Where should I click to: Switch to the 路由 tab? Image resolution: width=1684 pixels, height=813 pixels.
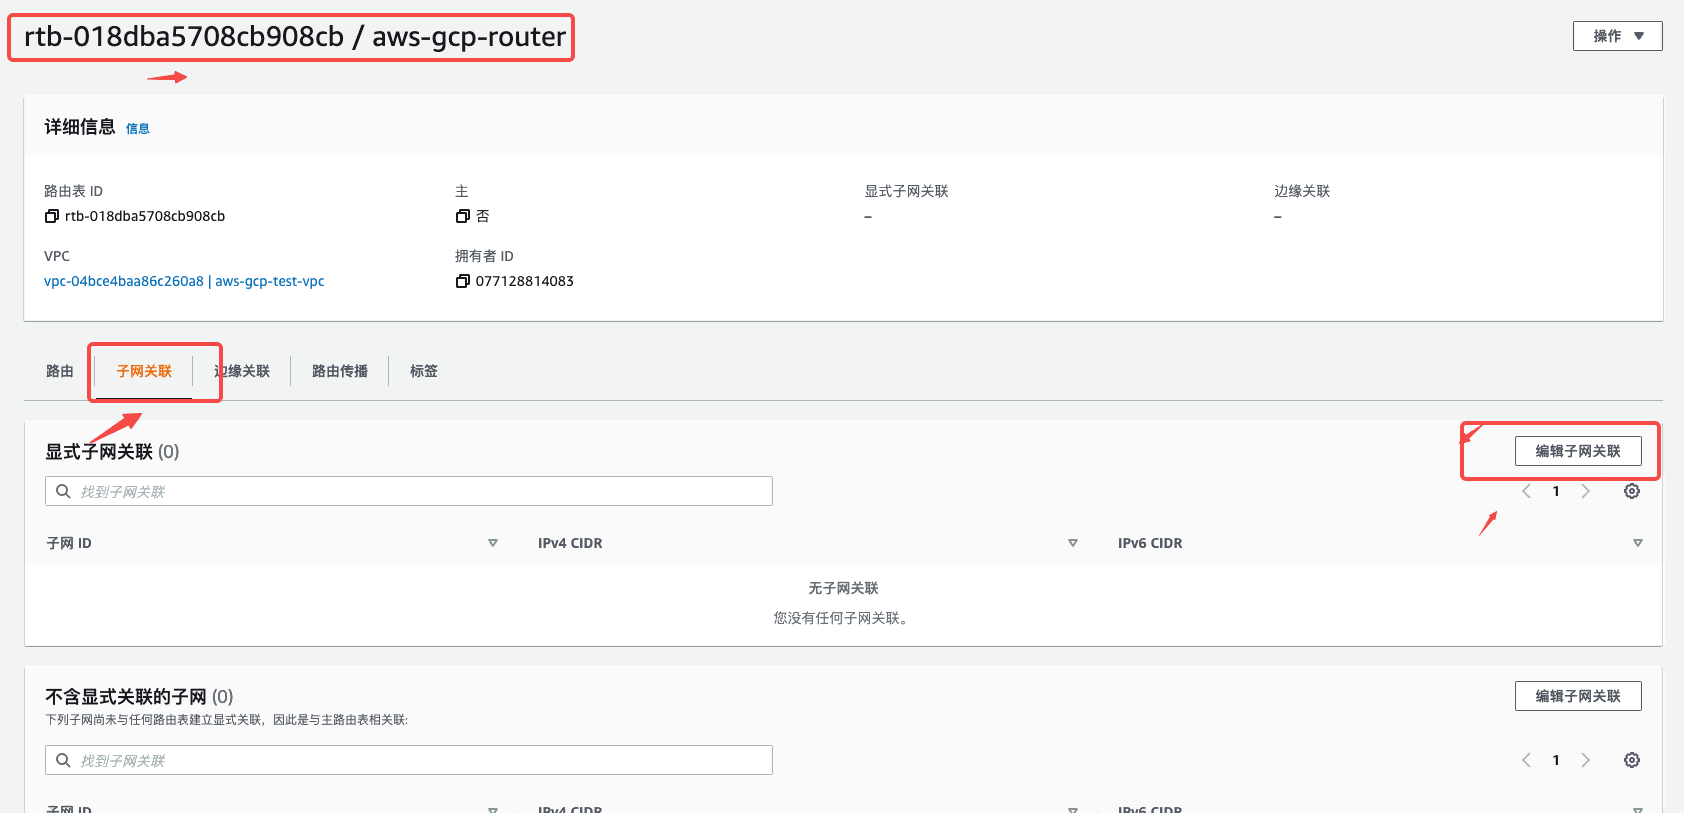pos(60,371)
